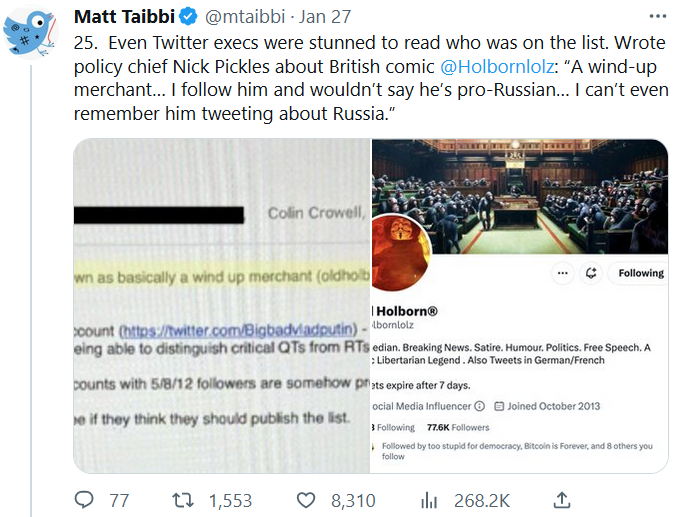Click Matt Taibbi's blue verified badge
Image resolution: width=681 pixels, height=517 pixels.
tap(187, 18)
